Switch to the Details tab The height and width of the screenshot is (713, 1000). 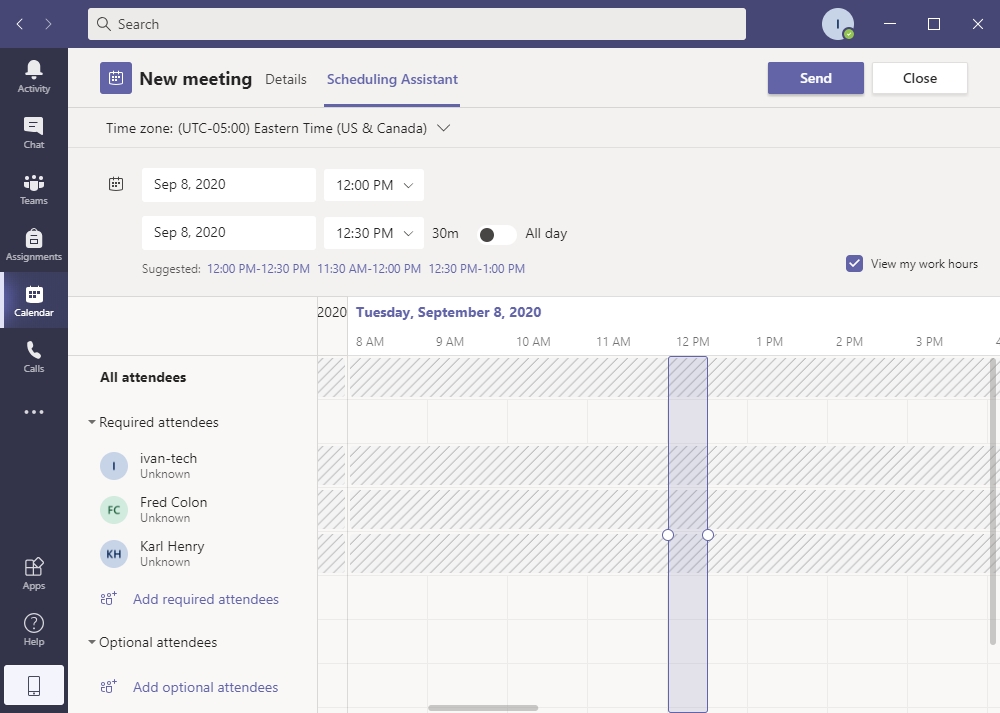(x=286, y=79)
